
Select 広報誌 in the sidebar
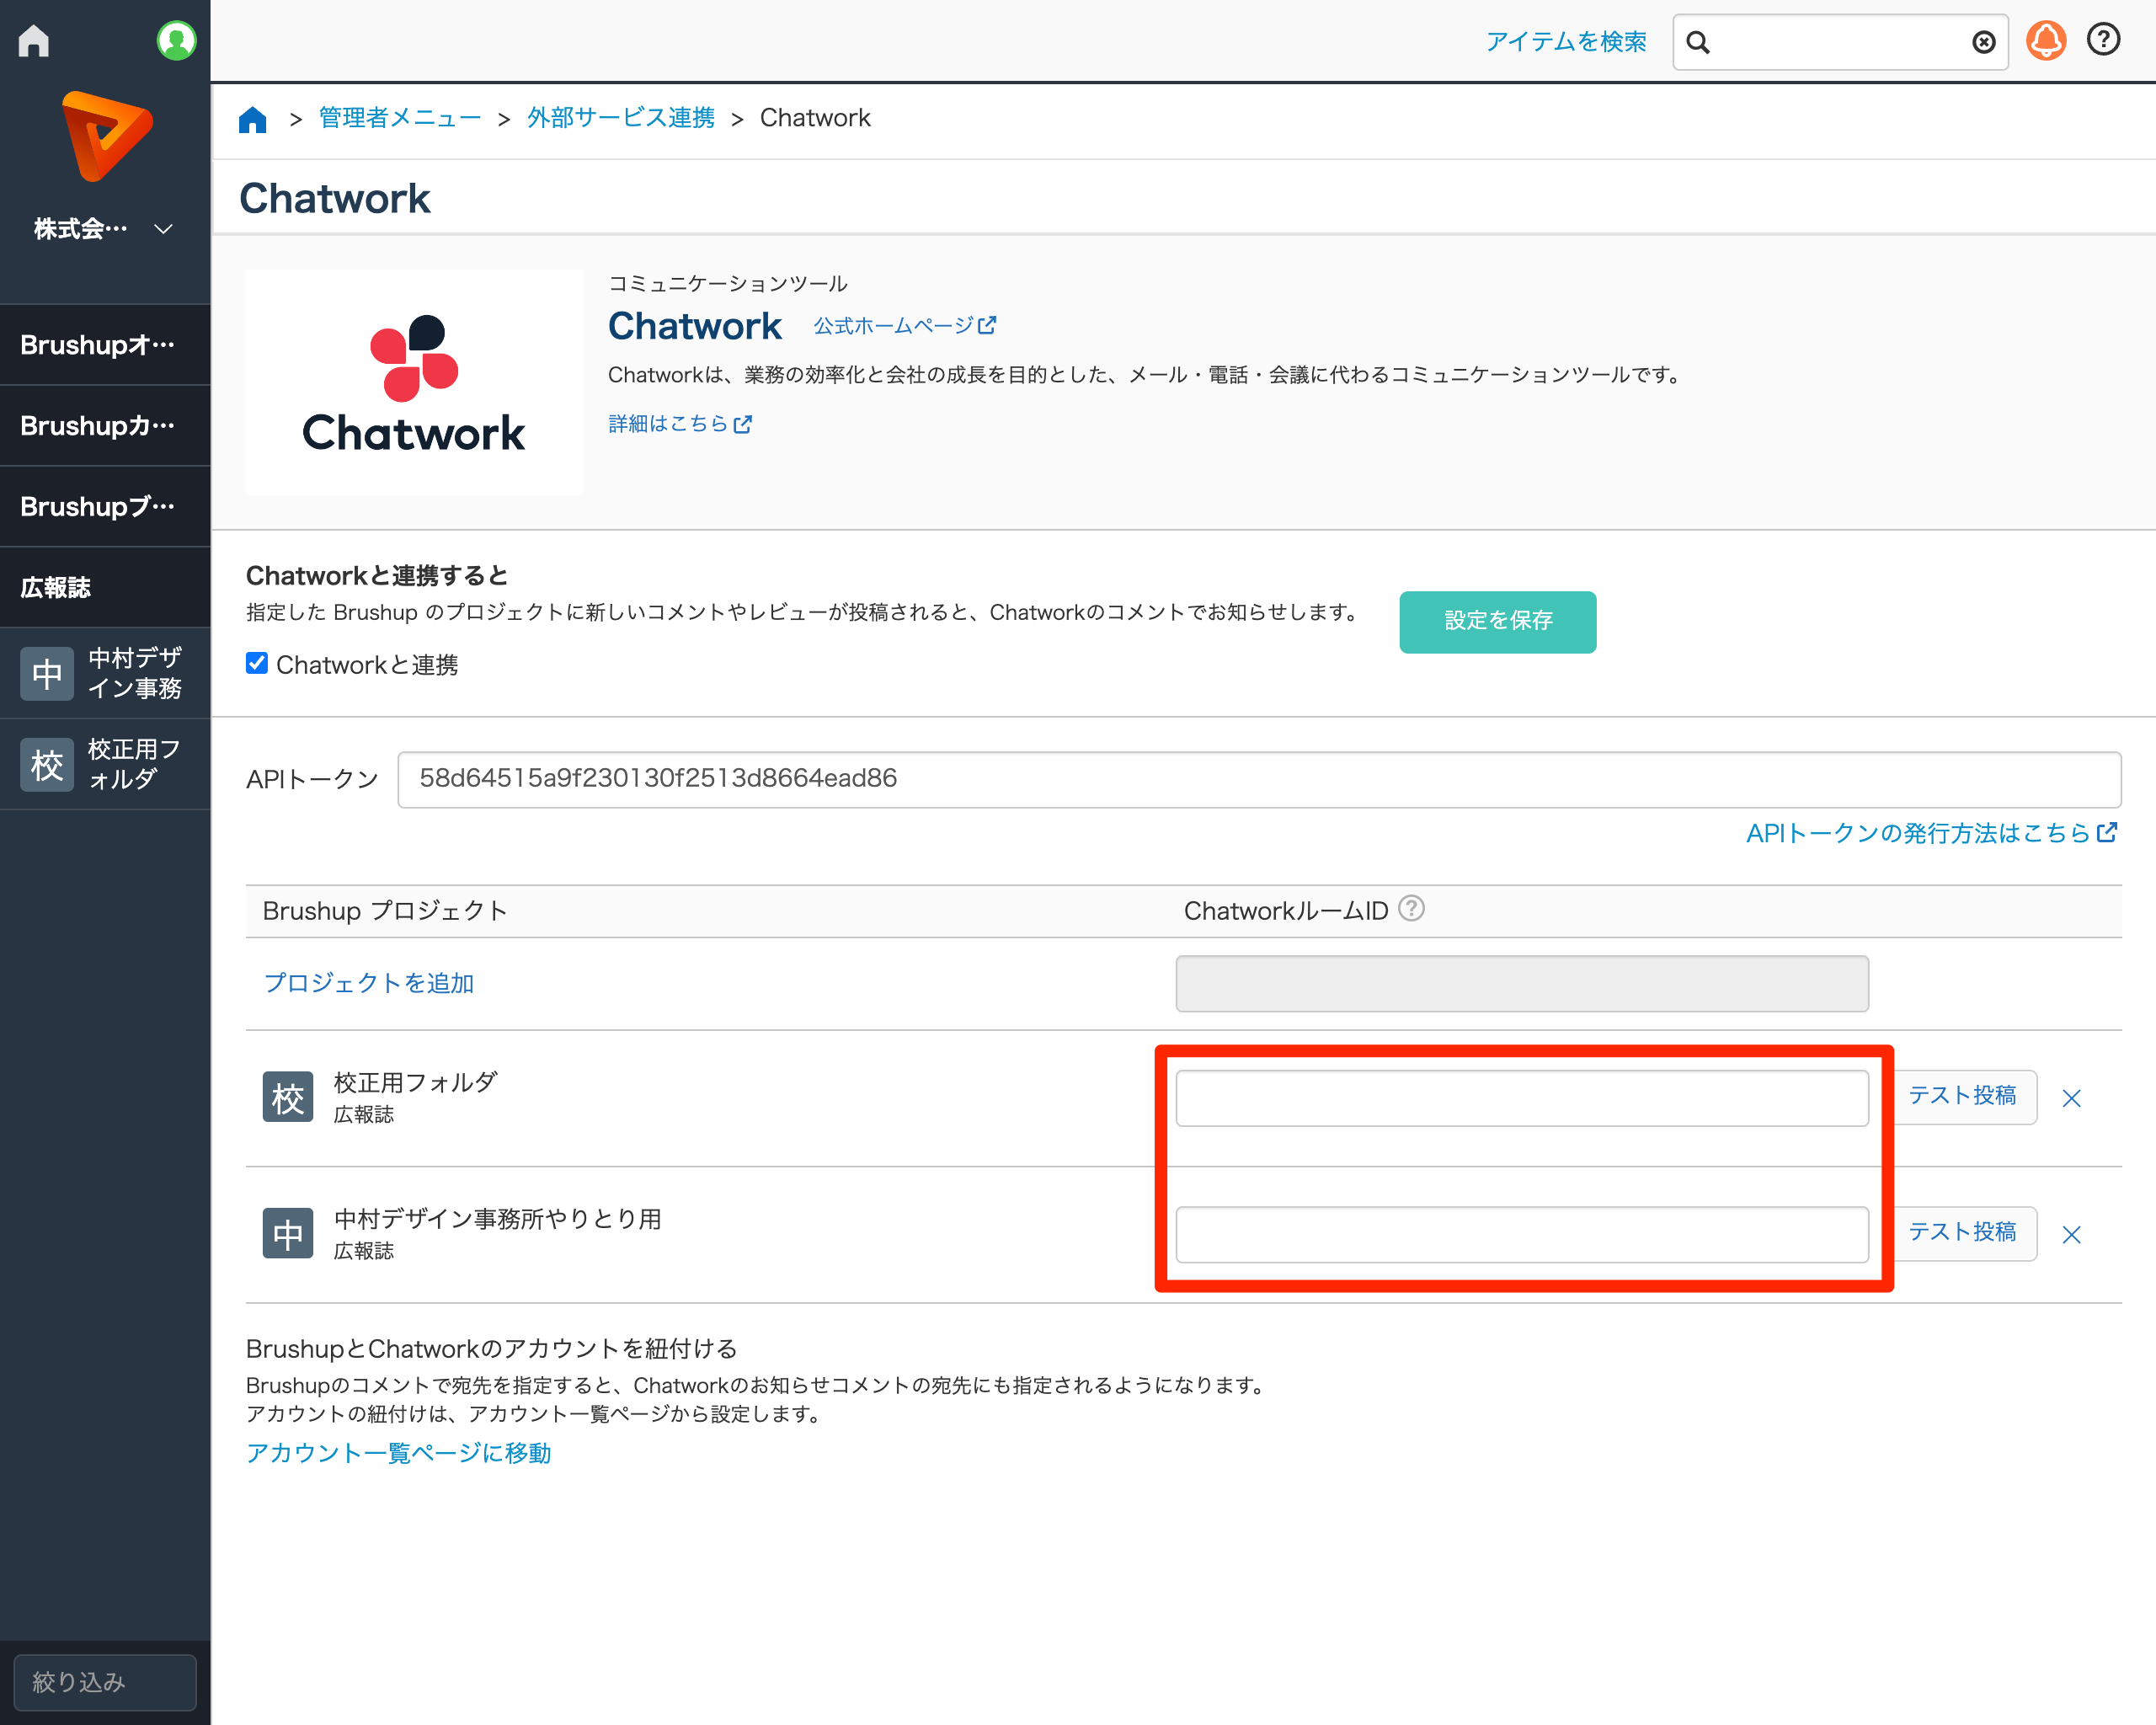point(105,588)
